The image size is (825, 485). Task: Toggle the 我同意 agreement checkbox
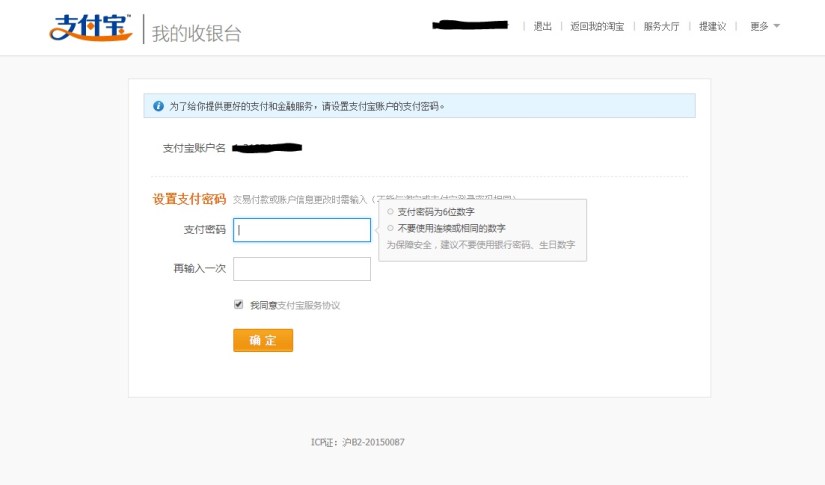tap(238, 304)
